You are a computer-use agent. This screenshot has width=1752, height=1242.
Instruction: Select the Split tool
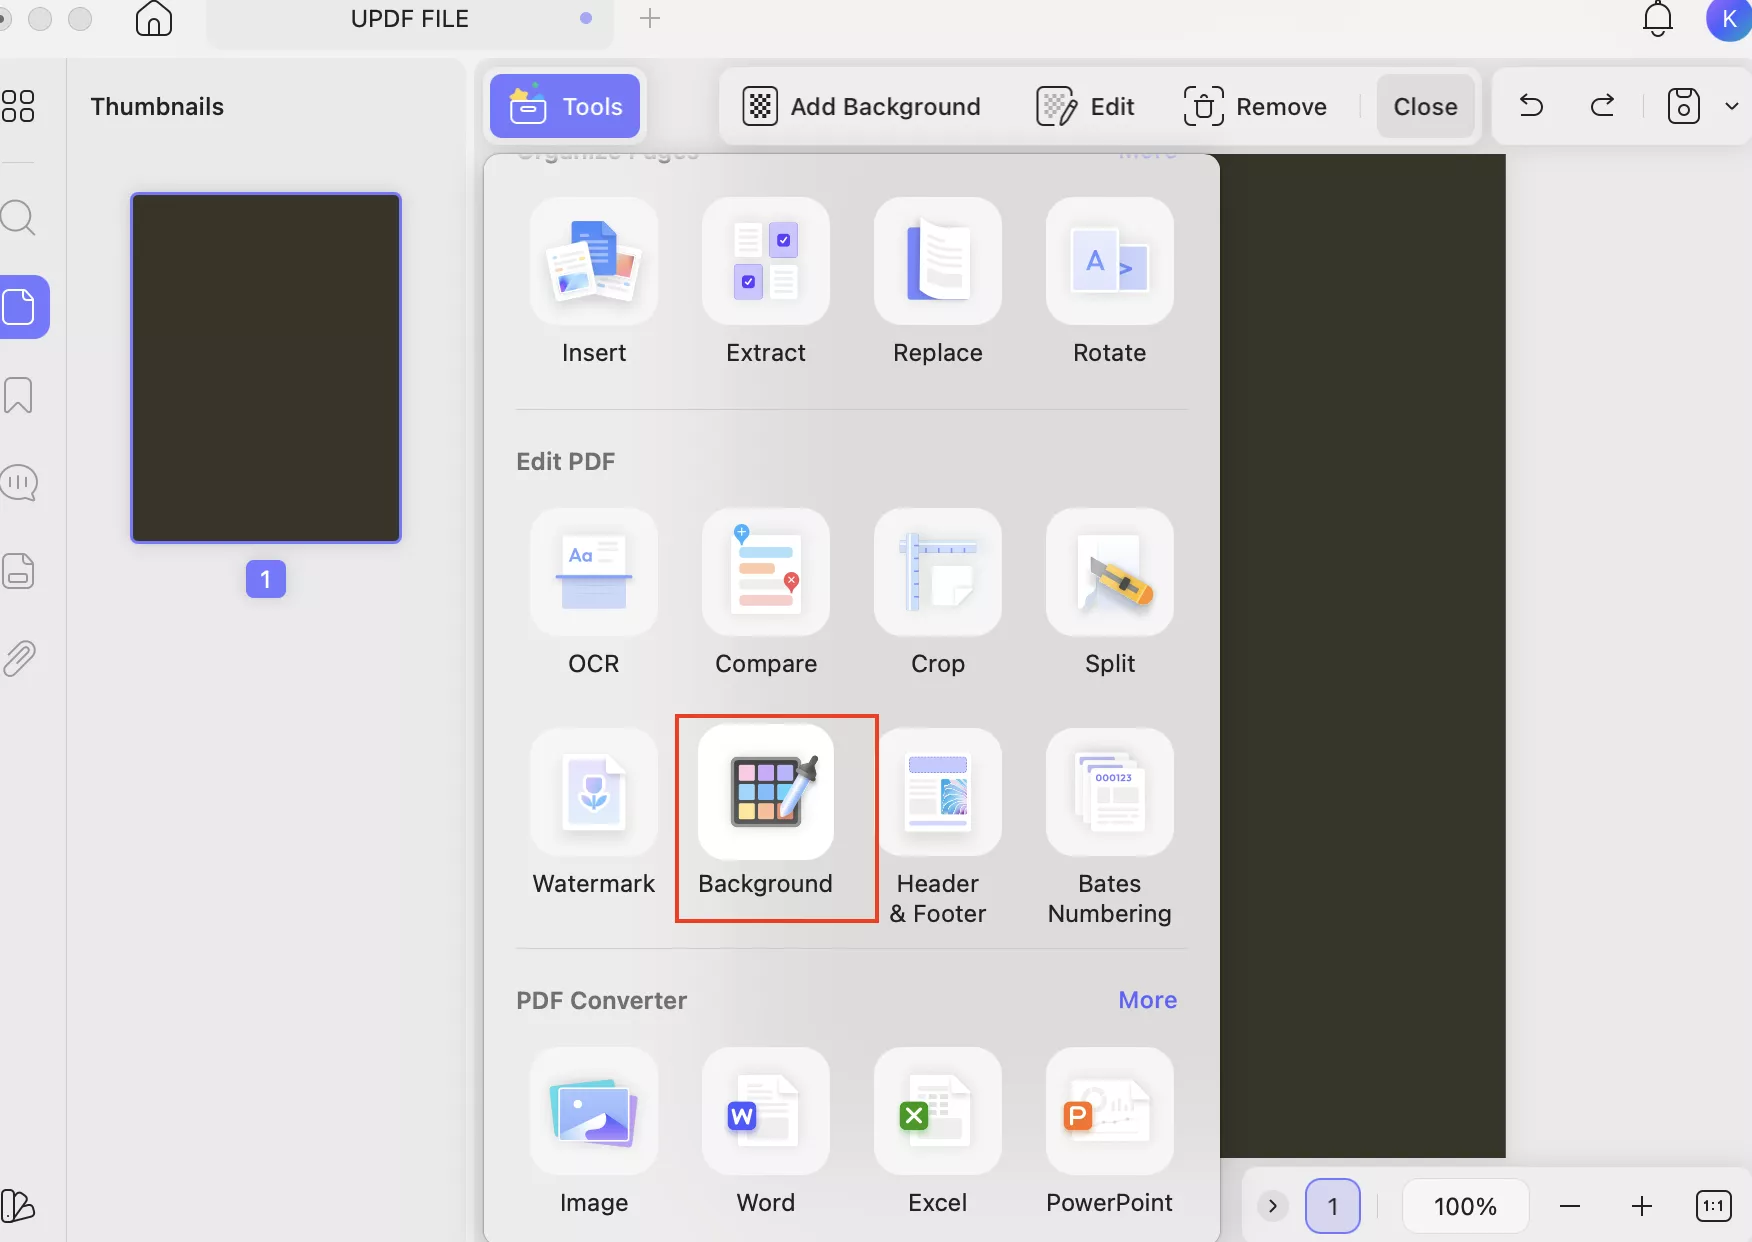click(1109, 595)
